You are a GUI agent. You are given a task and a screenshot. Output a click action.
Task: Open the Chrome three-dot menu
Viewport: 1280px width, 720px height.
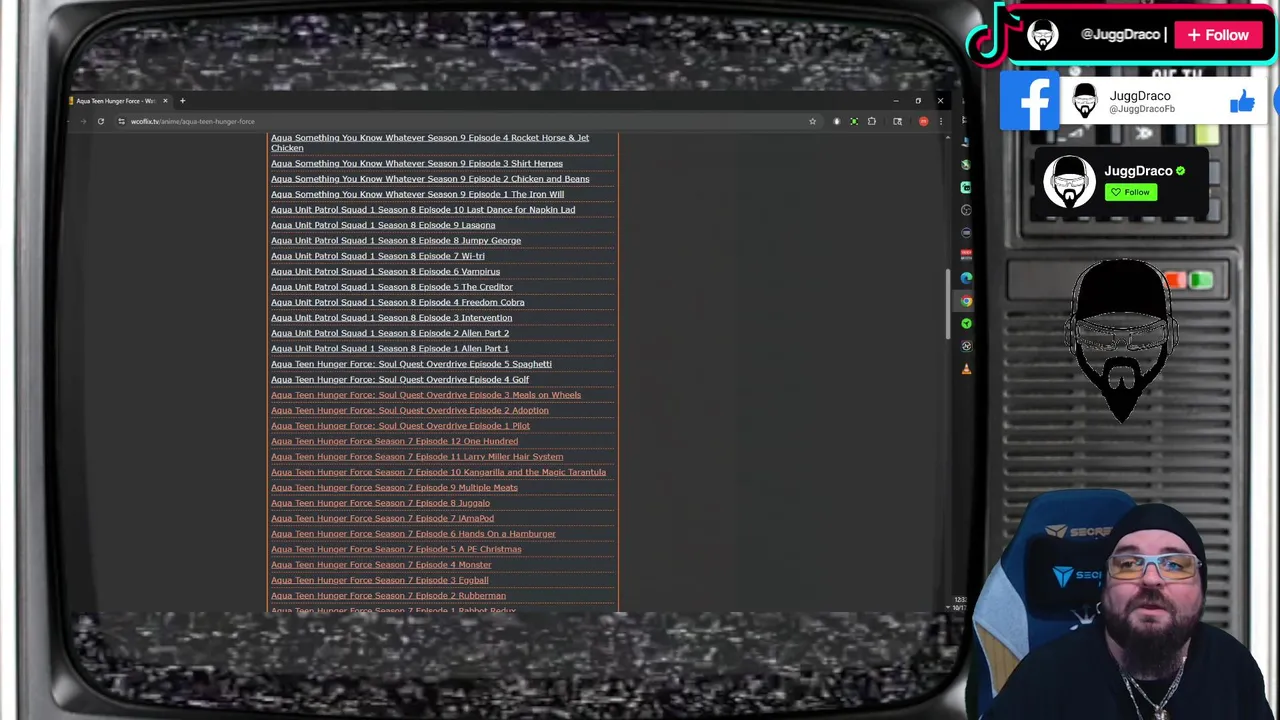click(941, 121)
